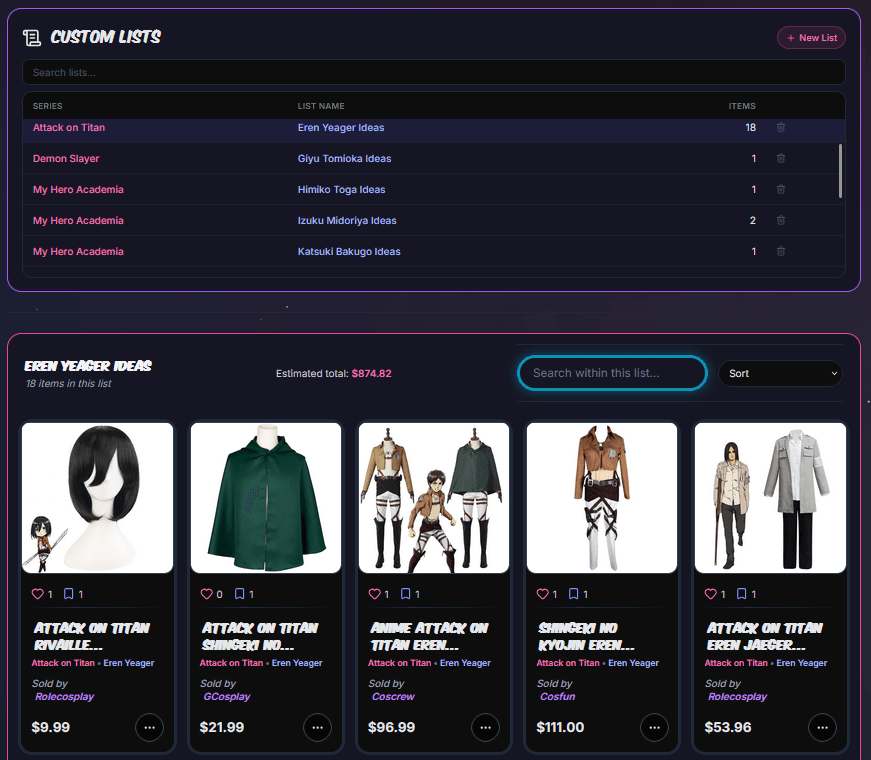This screenshot has height=760, width=871.
Task: Delete the Eren Yeager Ideas list
Action: [x=780, y=128]
